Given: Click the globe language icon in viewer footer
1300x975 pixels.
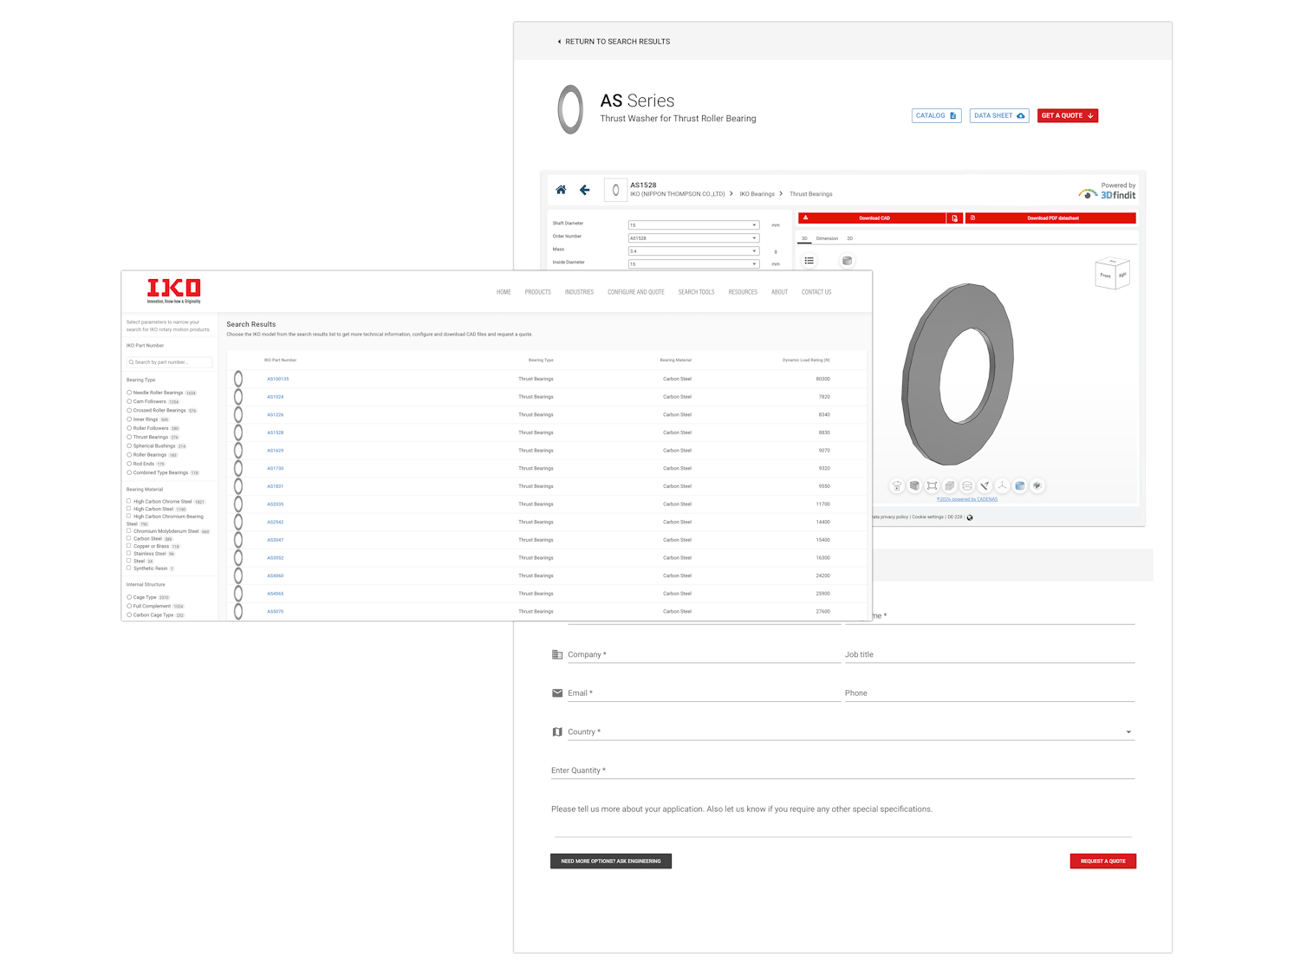Looking at the screenshot, I should [970, 518].
